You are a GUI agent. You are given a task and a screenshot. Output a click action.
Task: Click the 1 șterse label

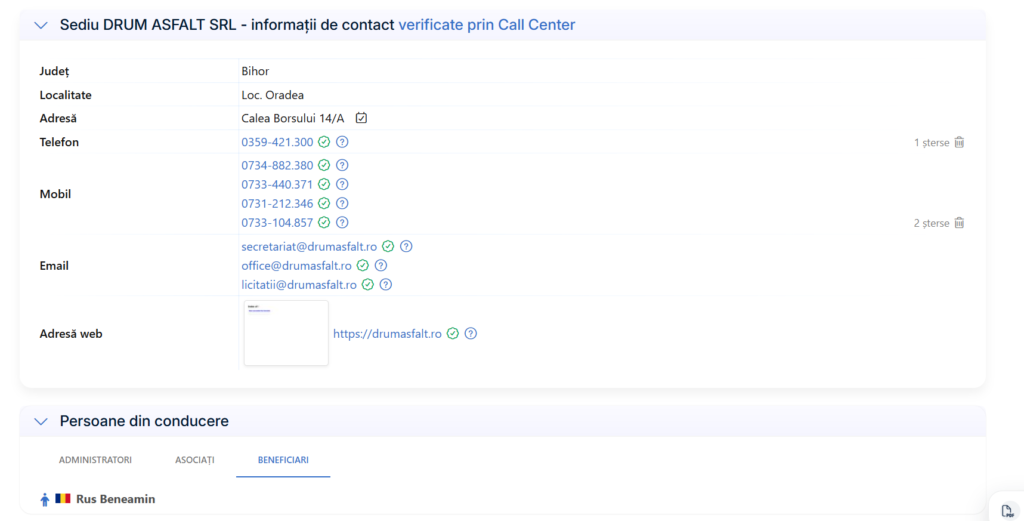(x=931, y=143)
